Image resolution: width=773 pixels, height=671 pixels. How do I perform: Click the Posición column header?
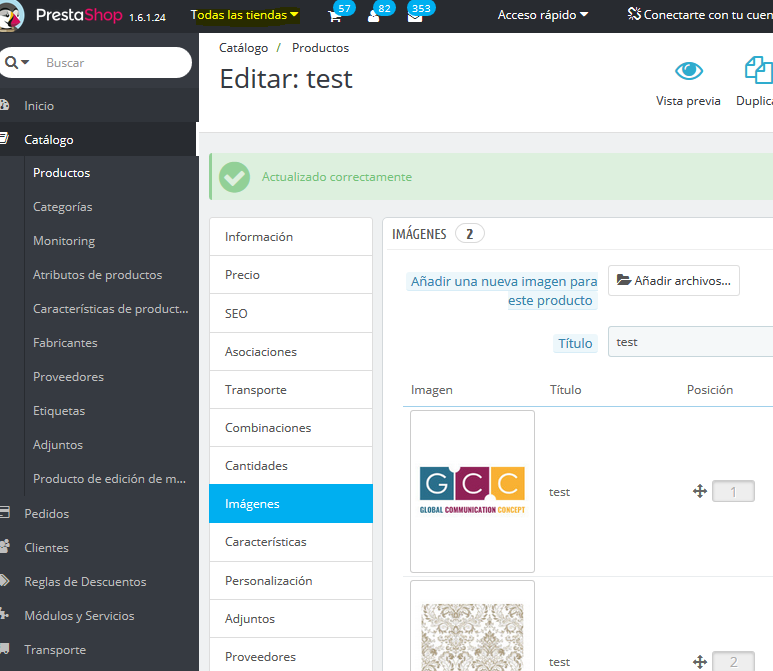[x=710, y=390]
